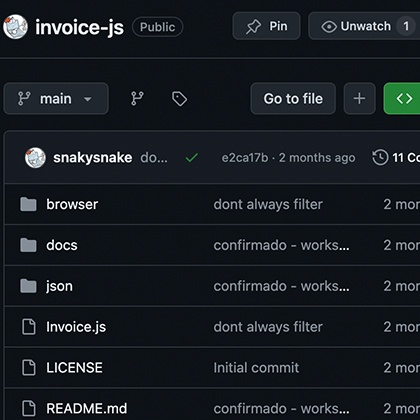Pin the repository with the Pin button
Screen dimensions: 420x420
click(266, 26)
